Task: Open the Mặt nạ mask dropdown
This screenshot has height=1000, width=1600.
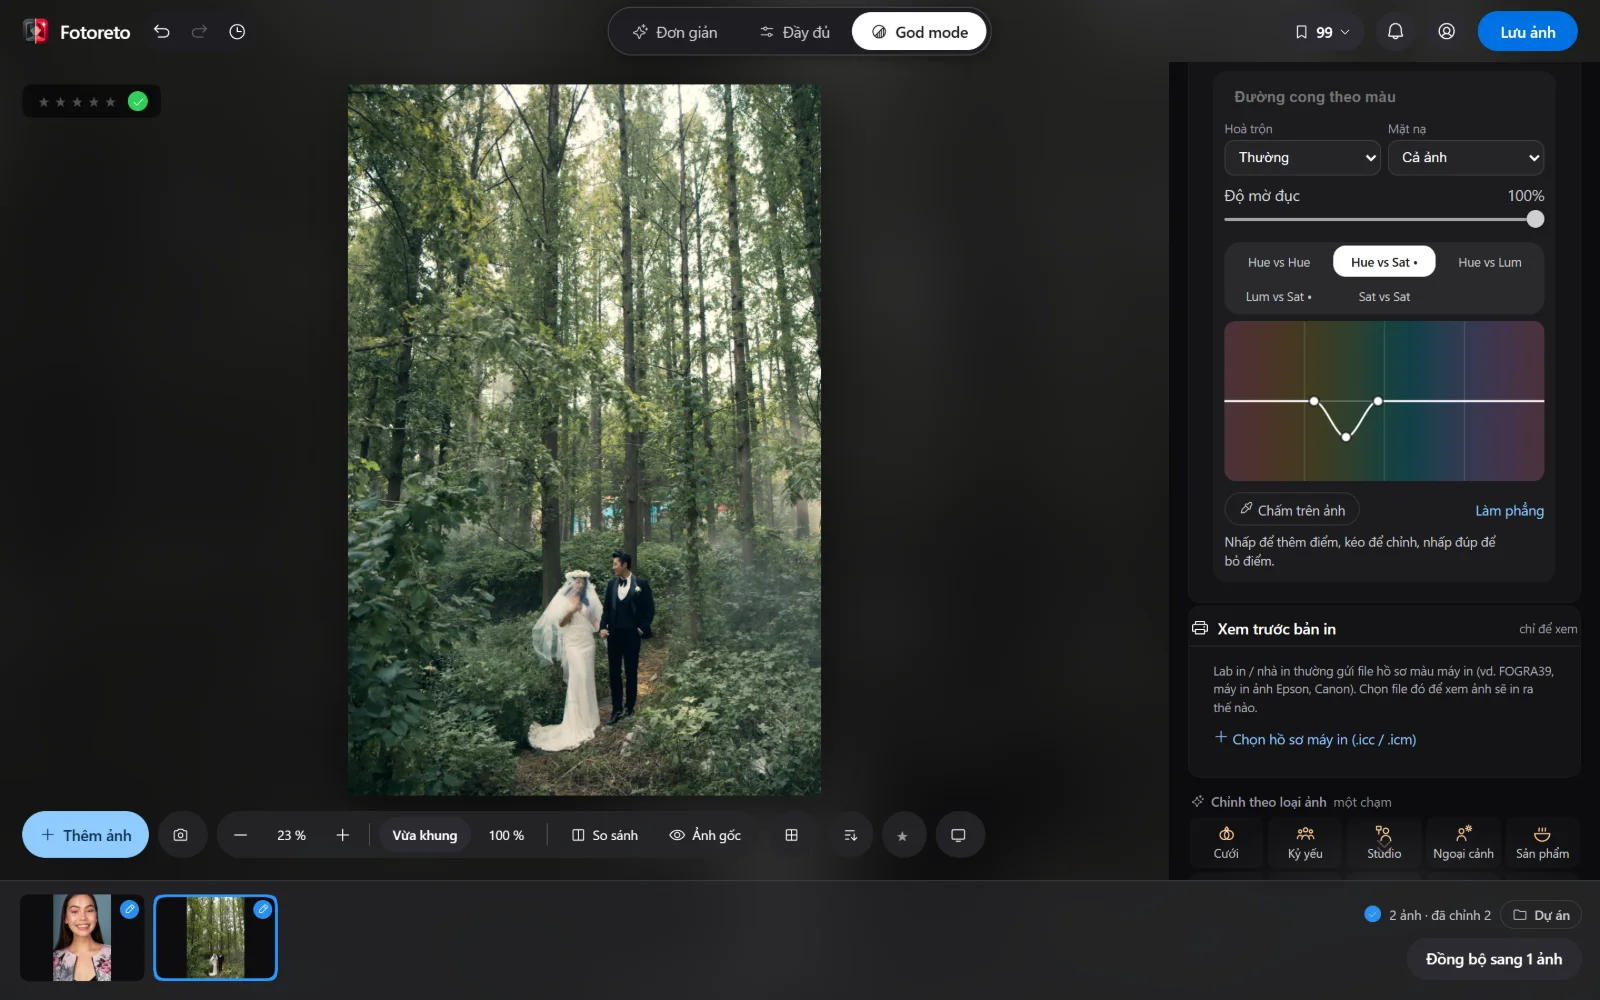Action: click(x=1465, y=158)
